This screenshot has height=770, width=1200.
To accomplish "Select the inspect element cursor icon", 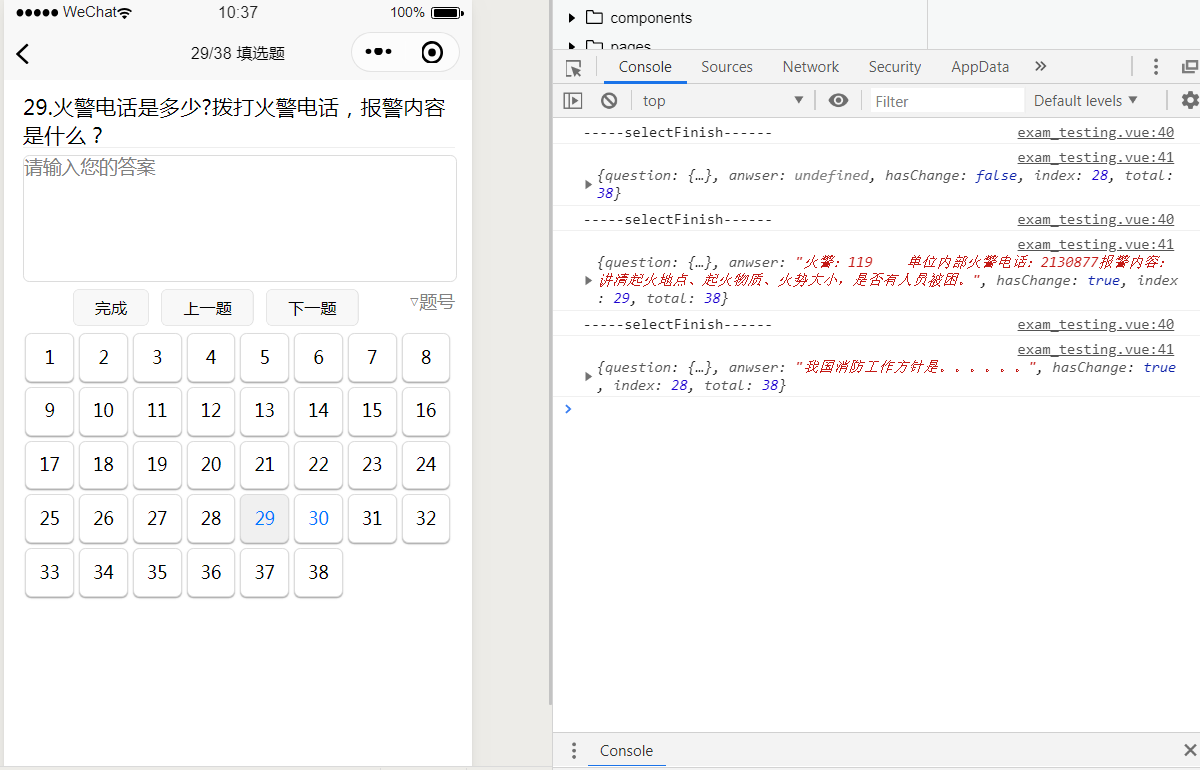I will point(574,68).
